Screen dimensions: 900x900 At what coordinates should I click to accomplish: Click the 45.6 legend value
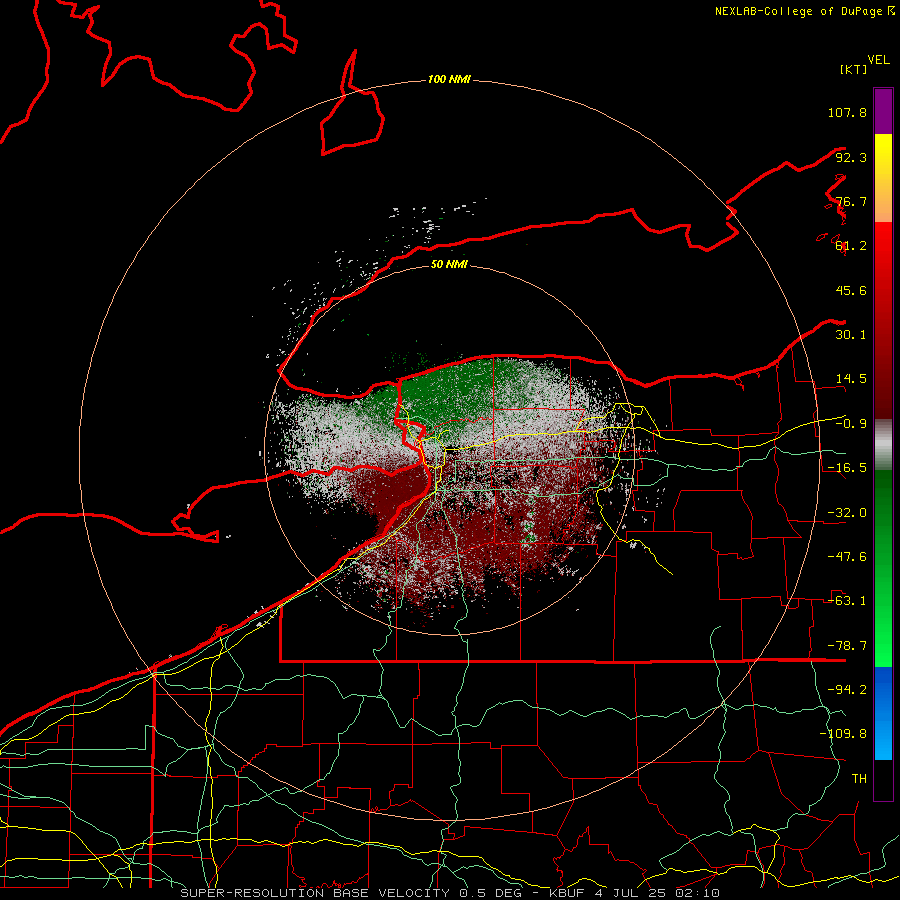[851, 290]
